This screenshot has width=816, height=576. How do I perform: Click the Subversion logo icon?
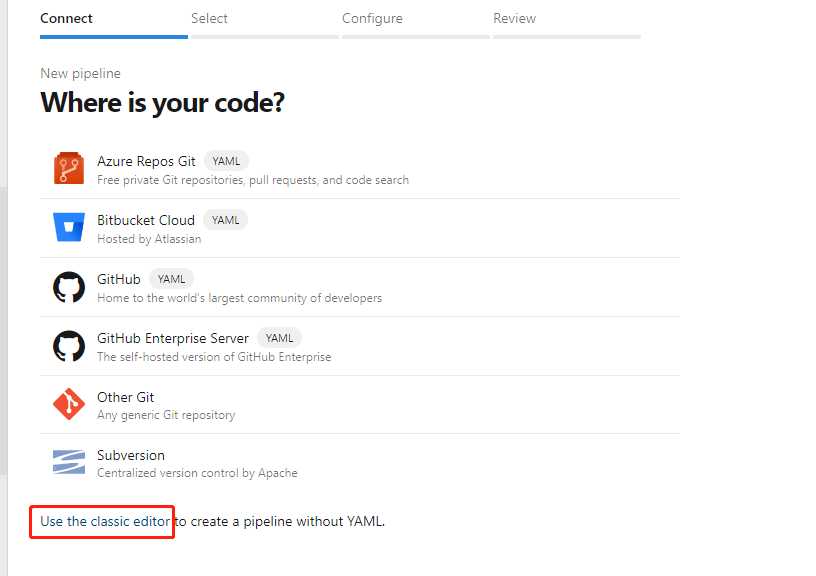pyautogui.click(x=69, y=462)
